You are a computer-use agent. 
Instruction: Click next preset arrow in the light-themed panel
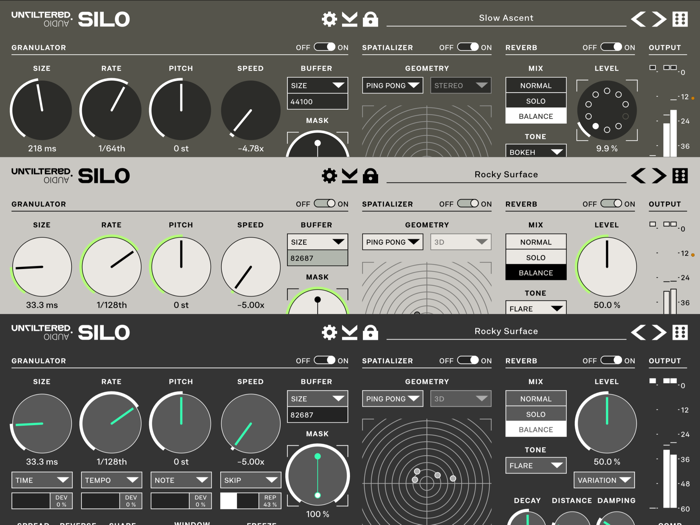[659, 176]
